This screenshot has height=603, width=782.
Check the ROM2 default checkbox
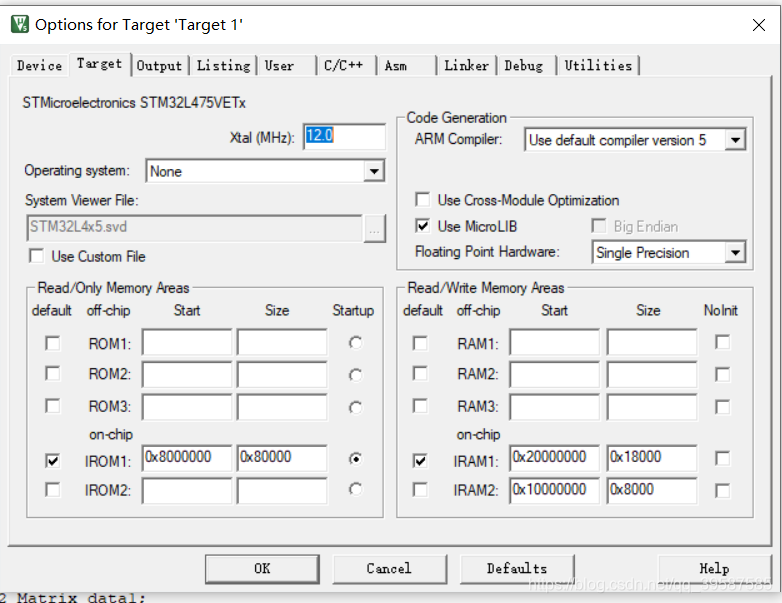52,373
